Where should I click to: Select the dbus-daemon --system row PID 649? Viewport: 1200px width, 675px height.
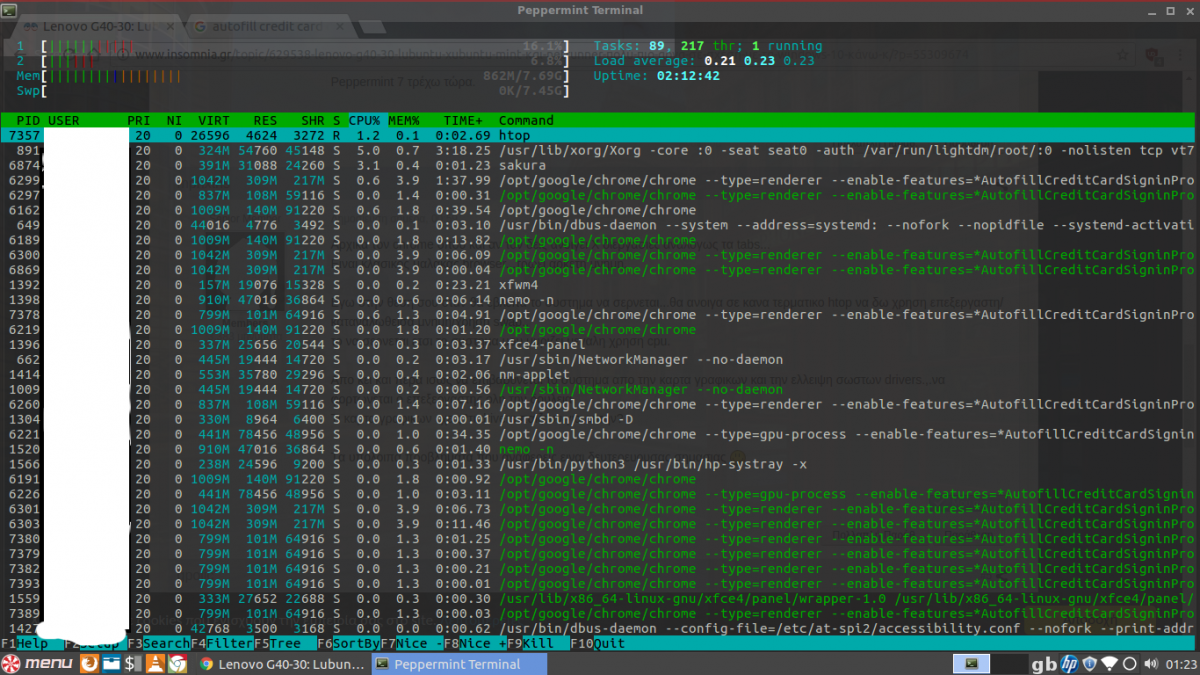600,225
